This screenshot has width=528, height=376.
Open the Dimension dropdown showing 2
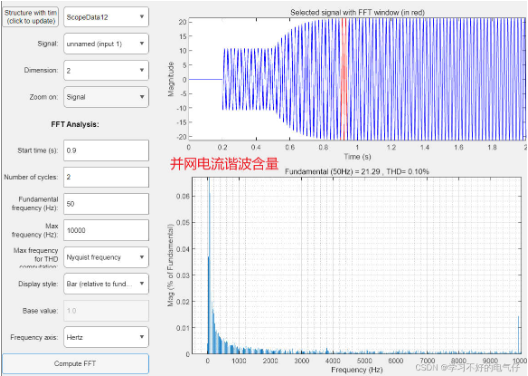(x=106, y=70)
